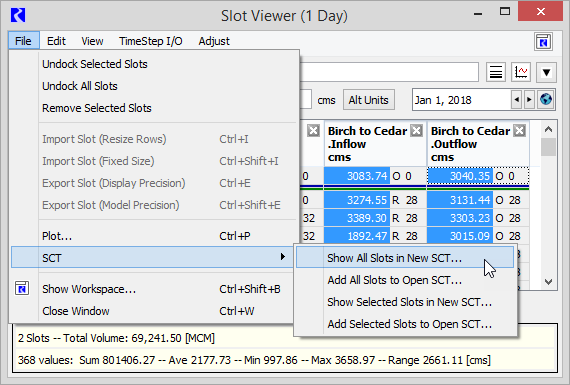The image size is (570, 385).
Task: Click Show Workspace icon in File menu
Action: [22, 289]
